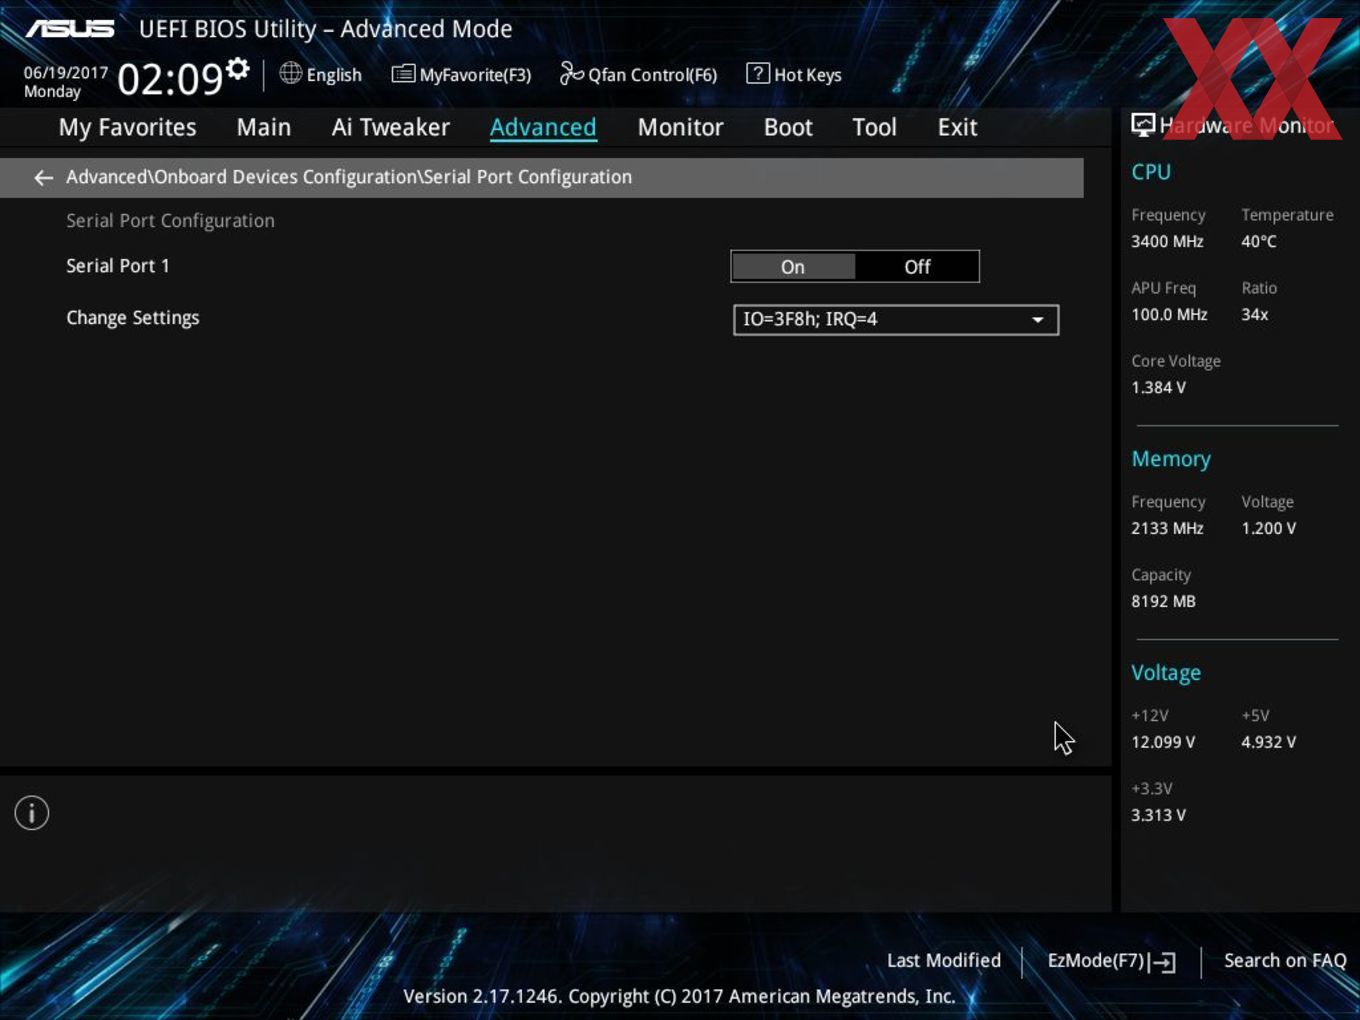
Task: Click the Voltage section heading
Action: click(1166, 673)
